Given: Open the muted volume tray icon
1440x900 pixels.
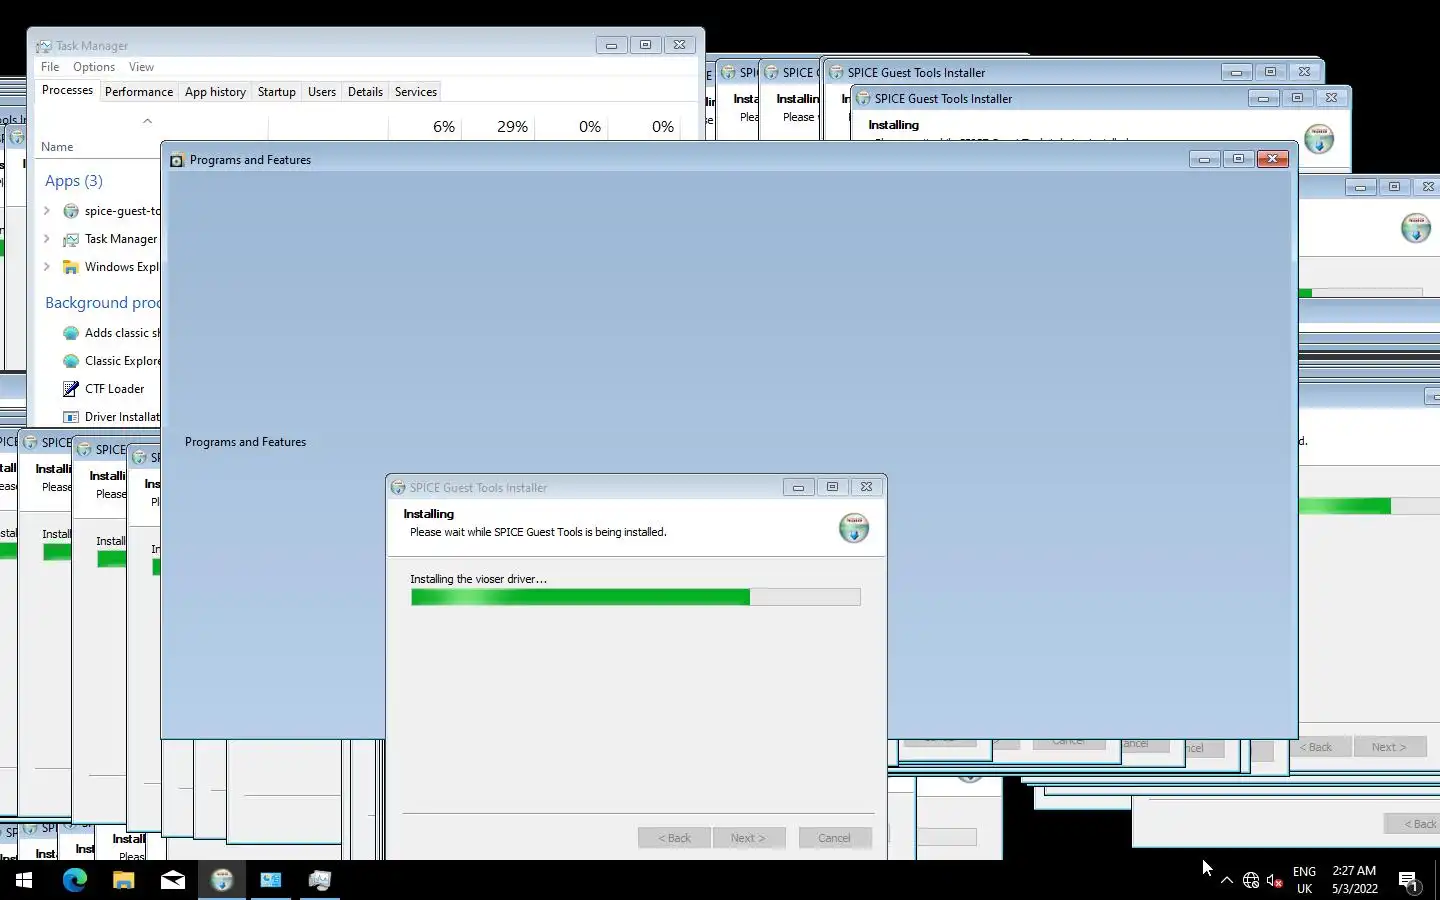Looking at the screenshot, I should (1275, 880).
